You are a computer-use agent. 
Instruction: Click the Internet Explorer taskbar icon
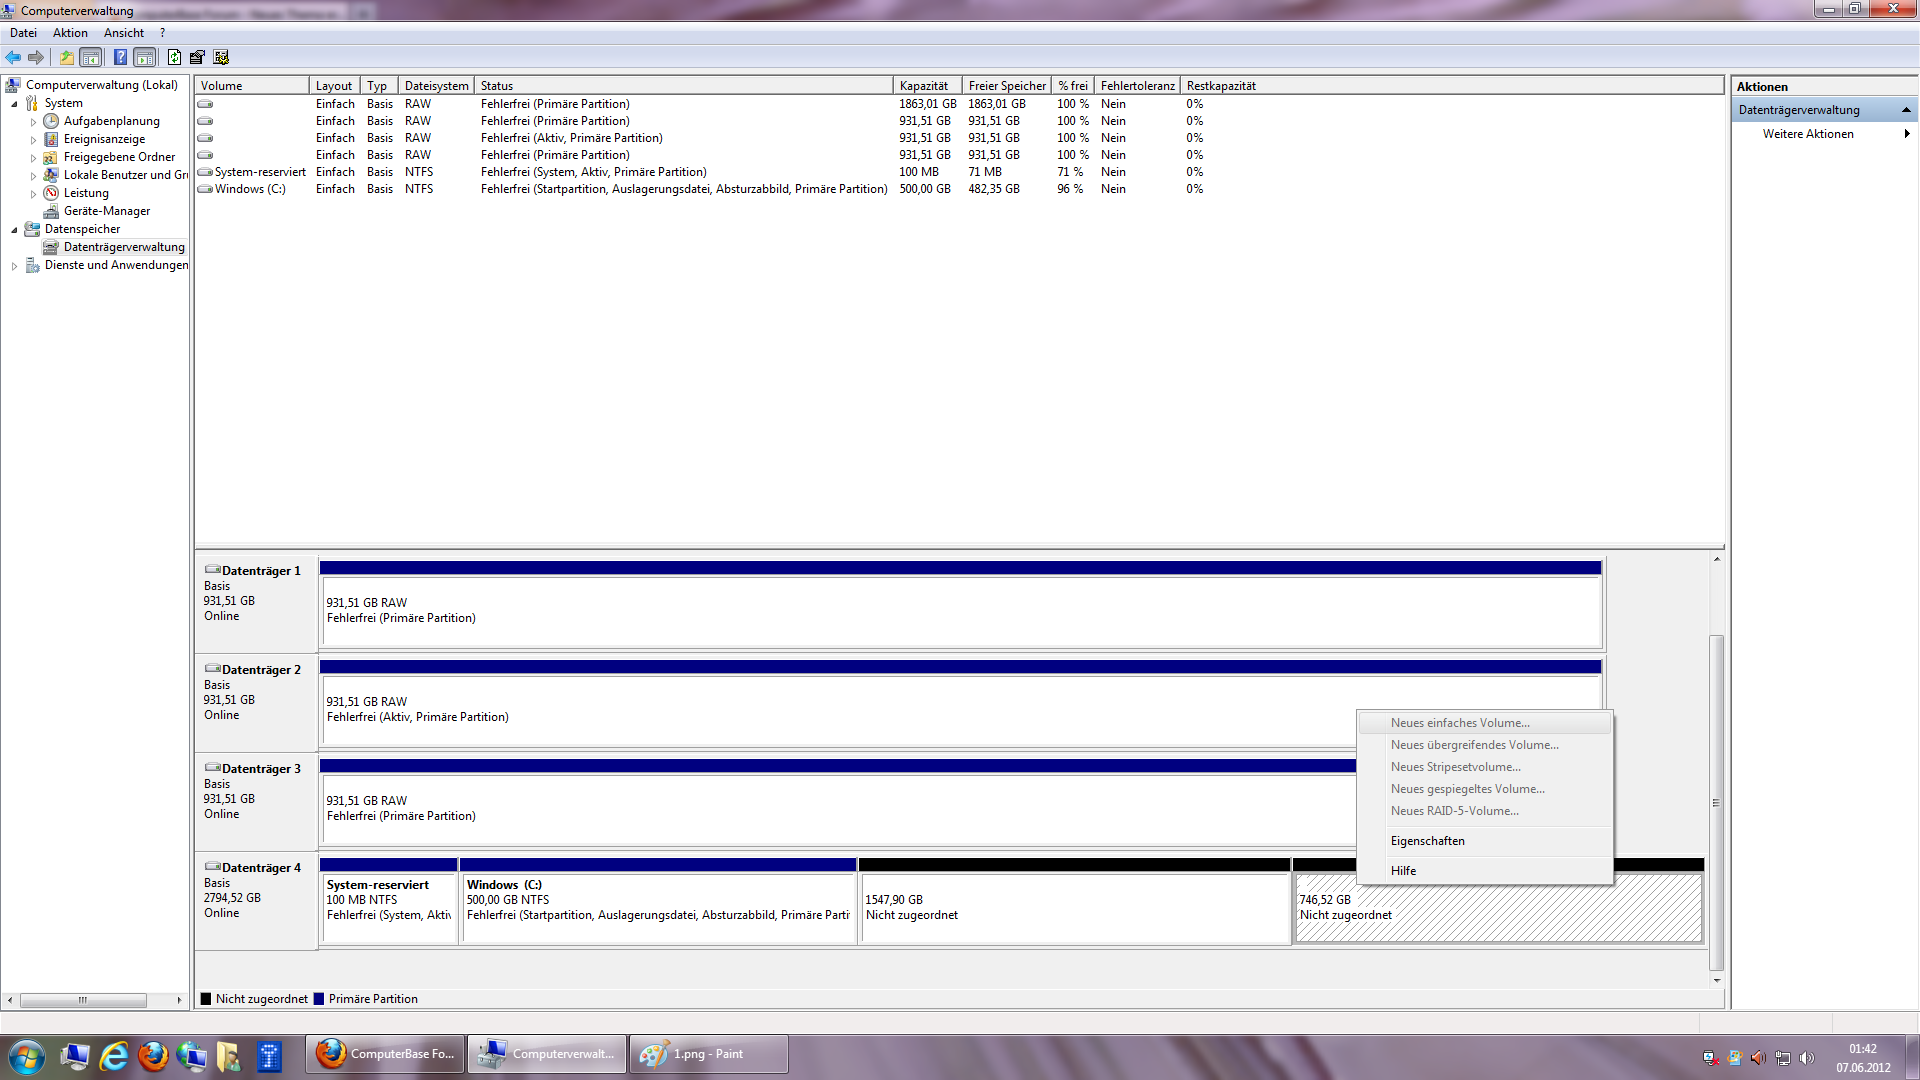[x=114, y=1055]
